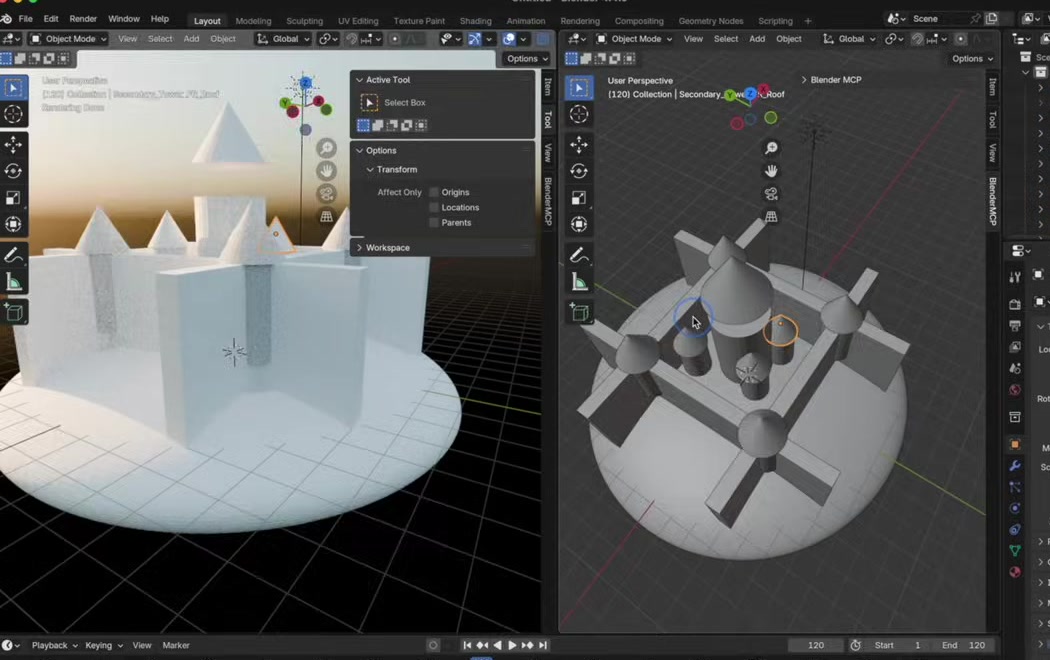Click the viewport zoom magnifier icon

[326, 147]
